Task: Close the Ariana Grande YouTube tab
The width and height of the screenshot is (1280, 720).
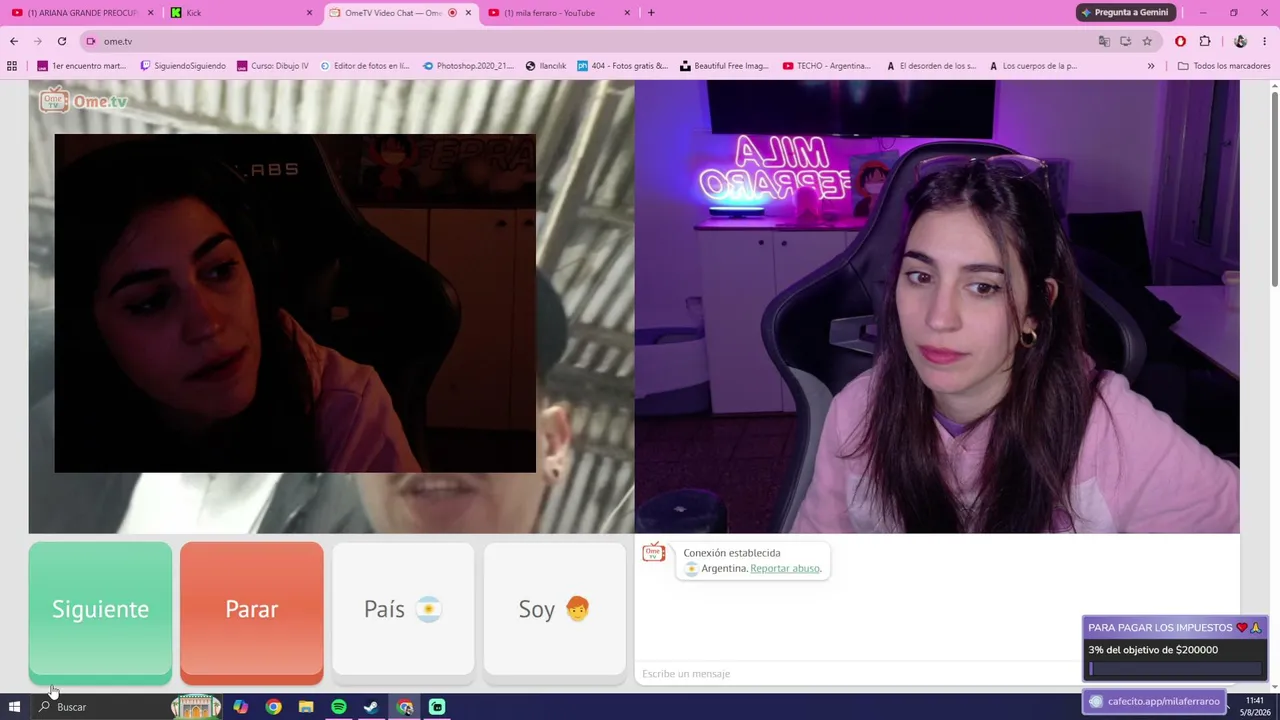Action: (x=151, y=13)
